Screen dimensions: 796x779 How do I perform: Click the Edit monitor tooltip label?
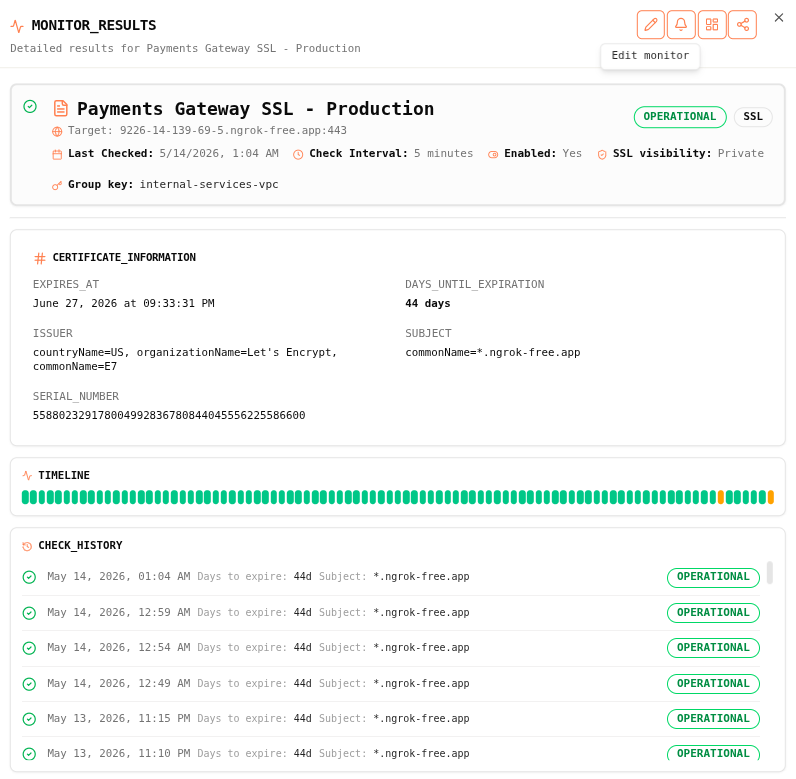pos(650,55)
